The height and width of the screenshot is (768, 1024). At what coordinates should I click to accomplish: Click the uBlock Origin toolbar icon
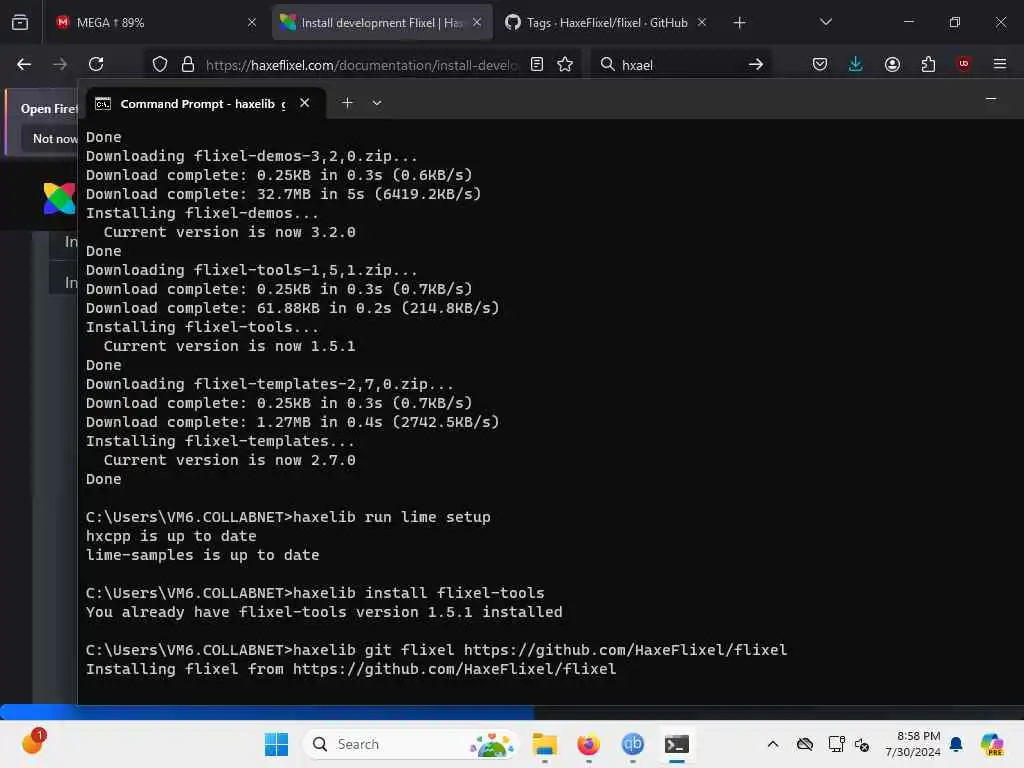(x=963, y=63)
